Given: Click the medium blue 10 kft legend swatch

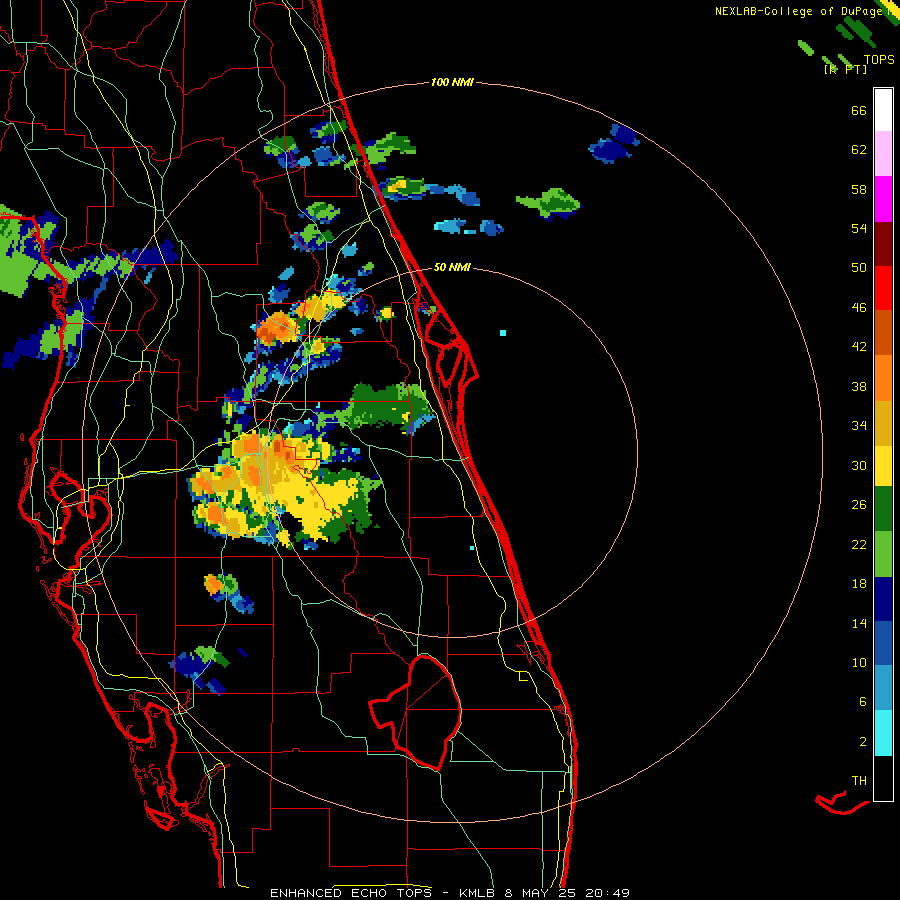Looking at the screenshot, I should pyautogui.click(x=883, y=643).
